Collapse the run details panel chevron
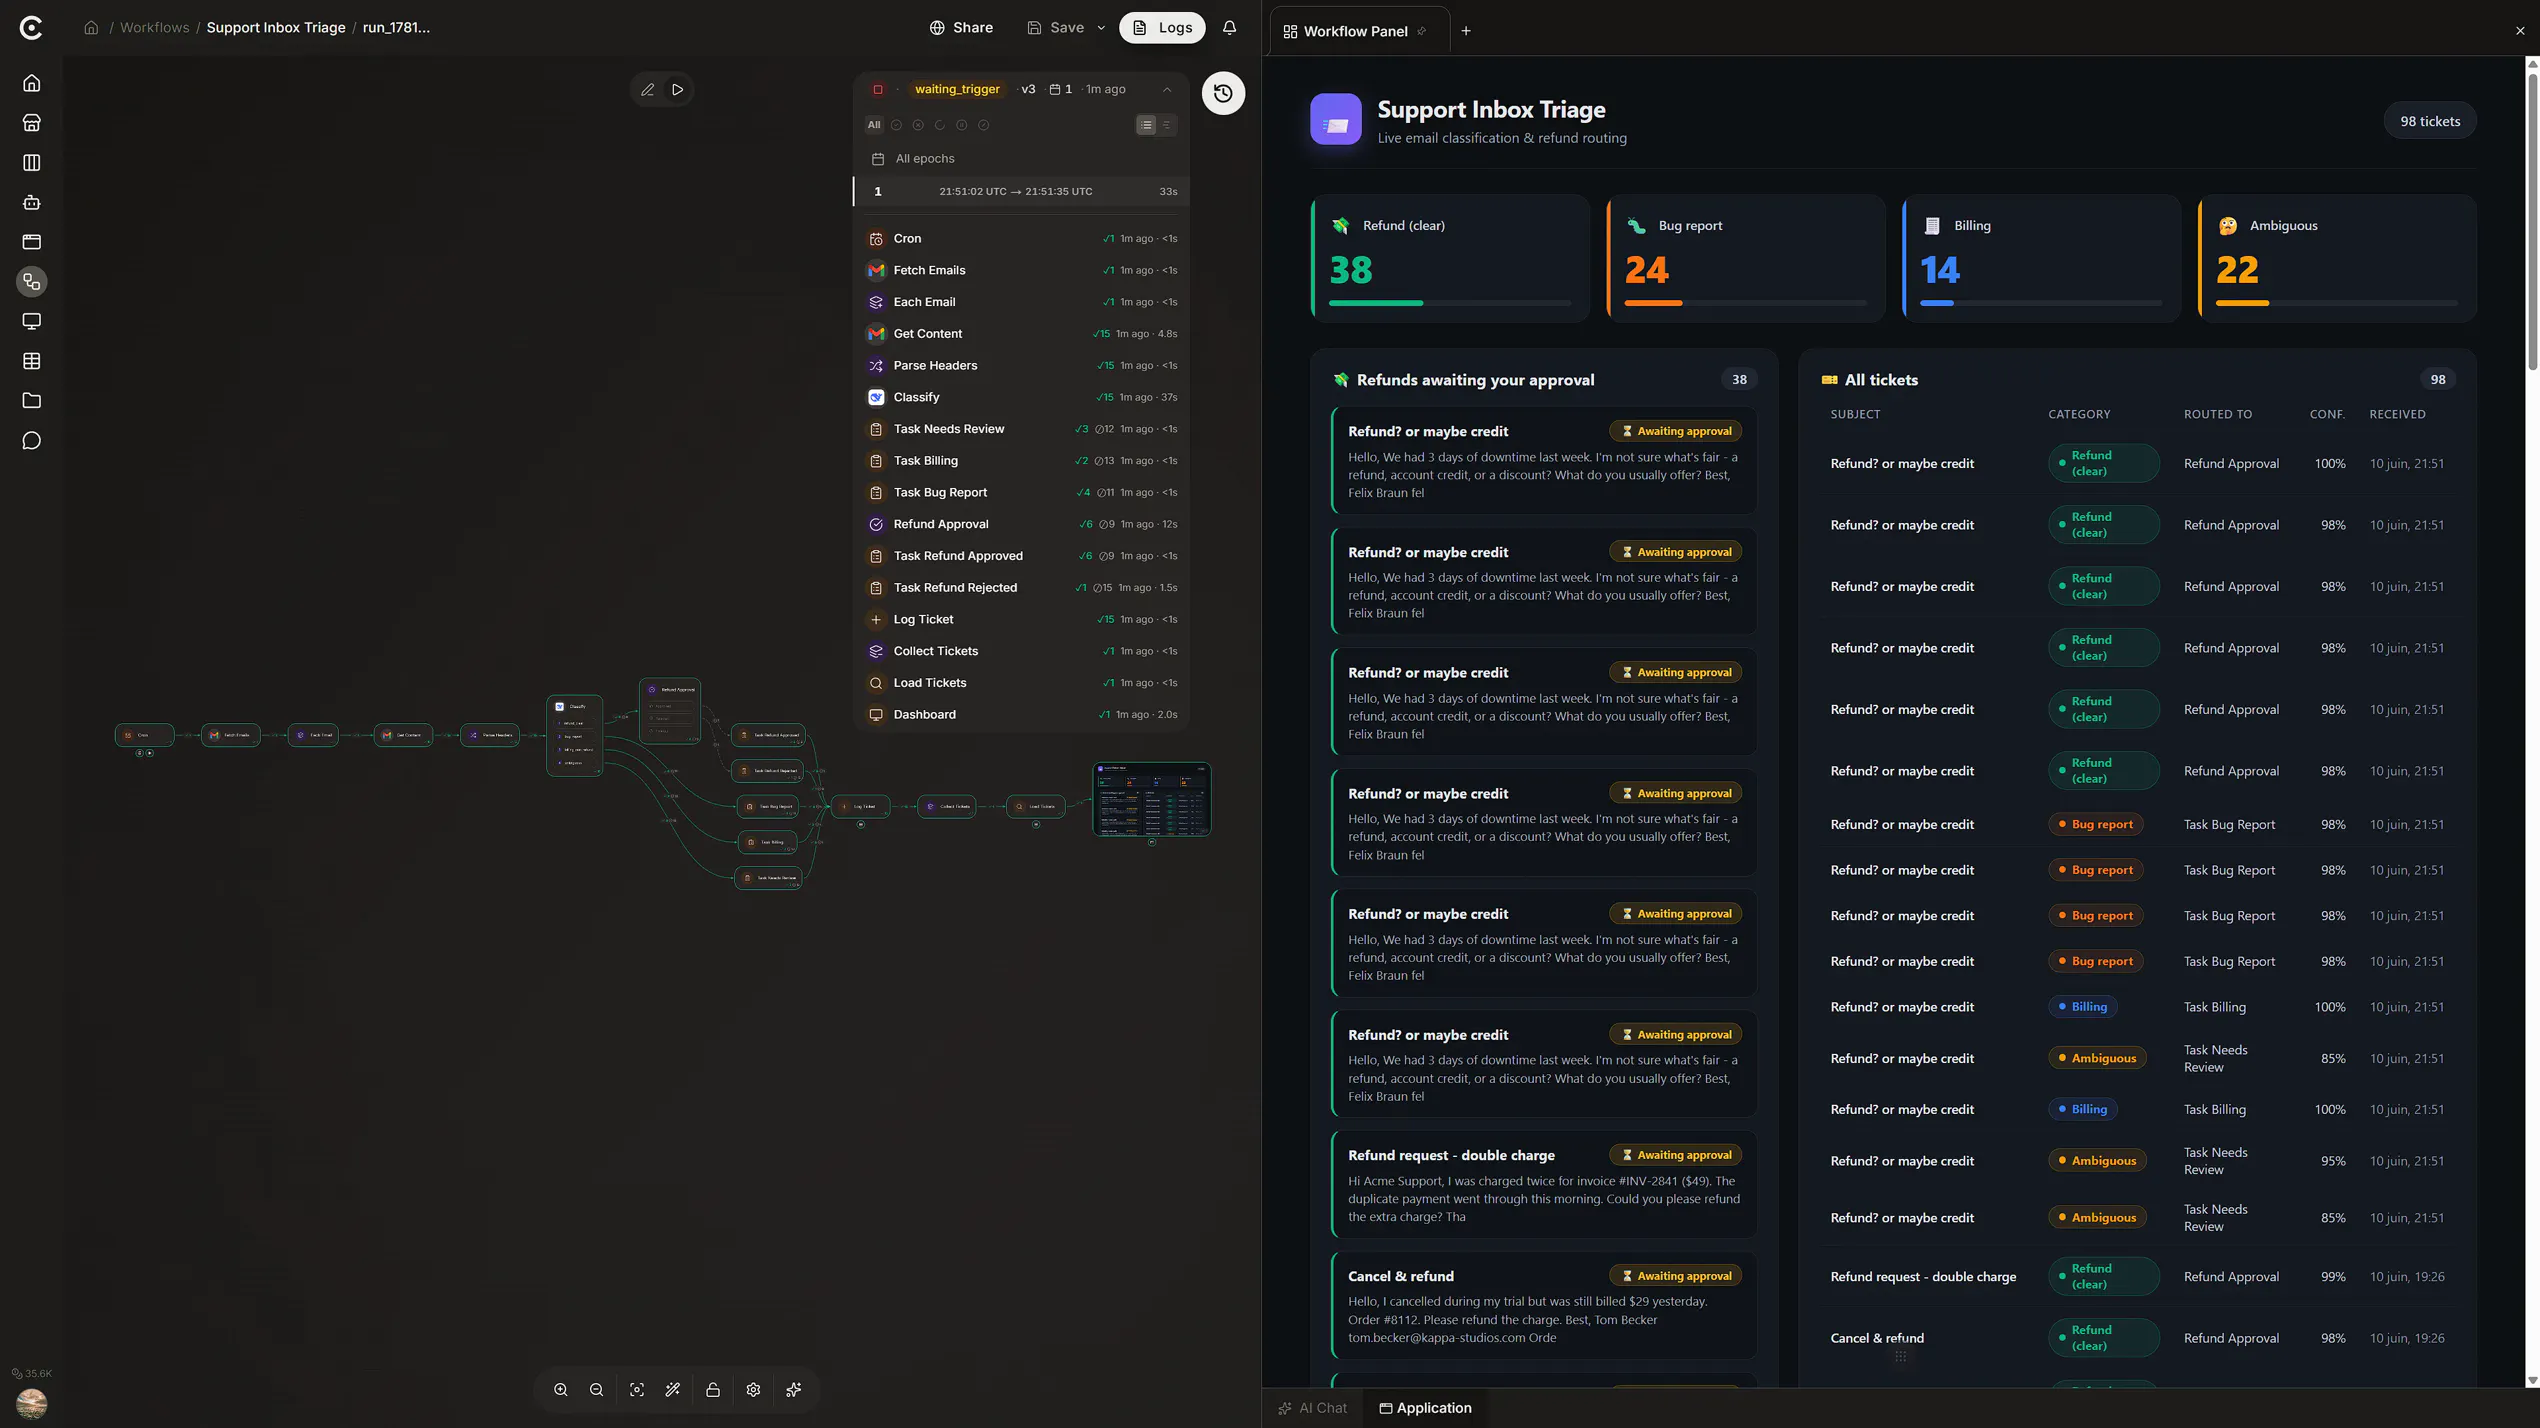This screenshot has width=2540, height=1428. (1167, 90)
